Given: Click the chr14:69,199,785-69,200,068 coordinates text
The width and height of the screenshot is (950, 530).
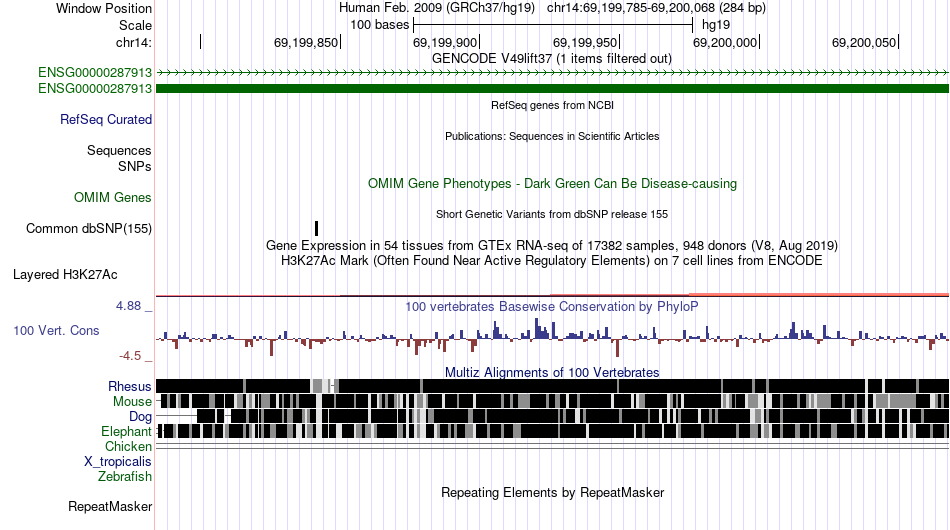Looking at the screenshot, I should (656, 8).
